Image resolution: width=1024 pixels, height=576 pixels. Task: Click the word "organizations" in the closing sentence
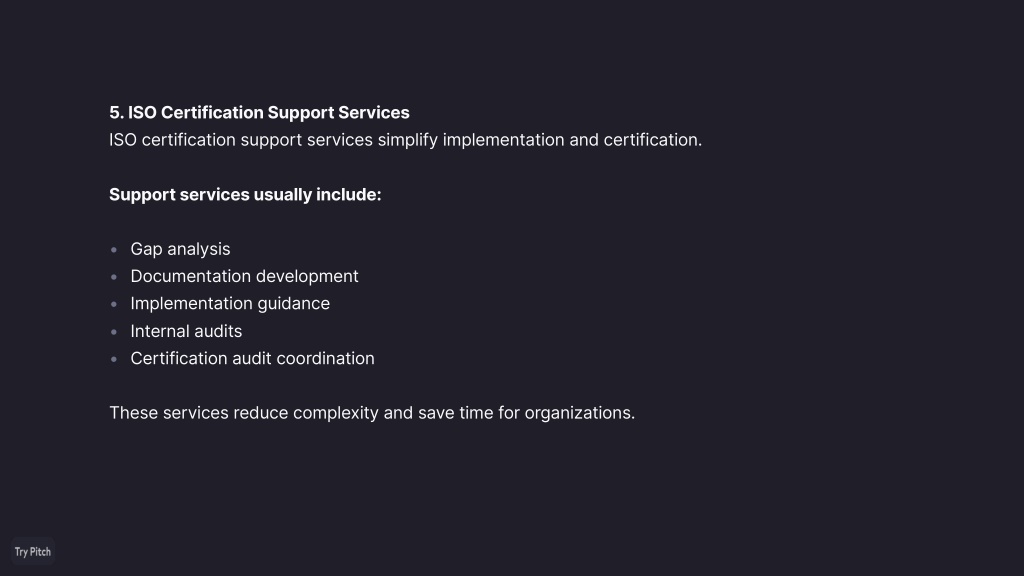pos(579,413)
